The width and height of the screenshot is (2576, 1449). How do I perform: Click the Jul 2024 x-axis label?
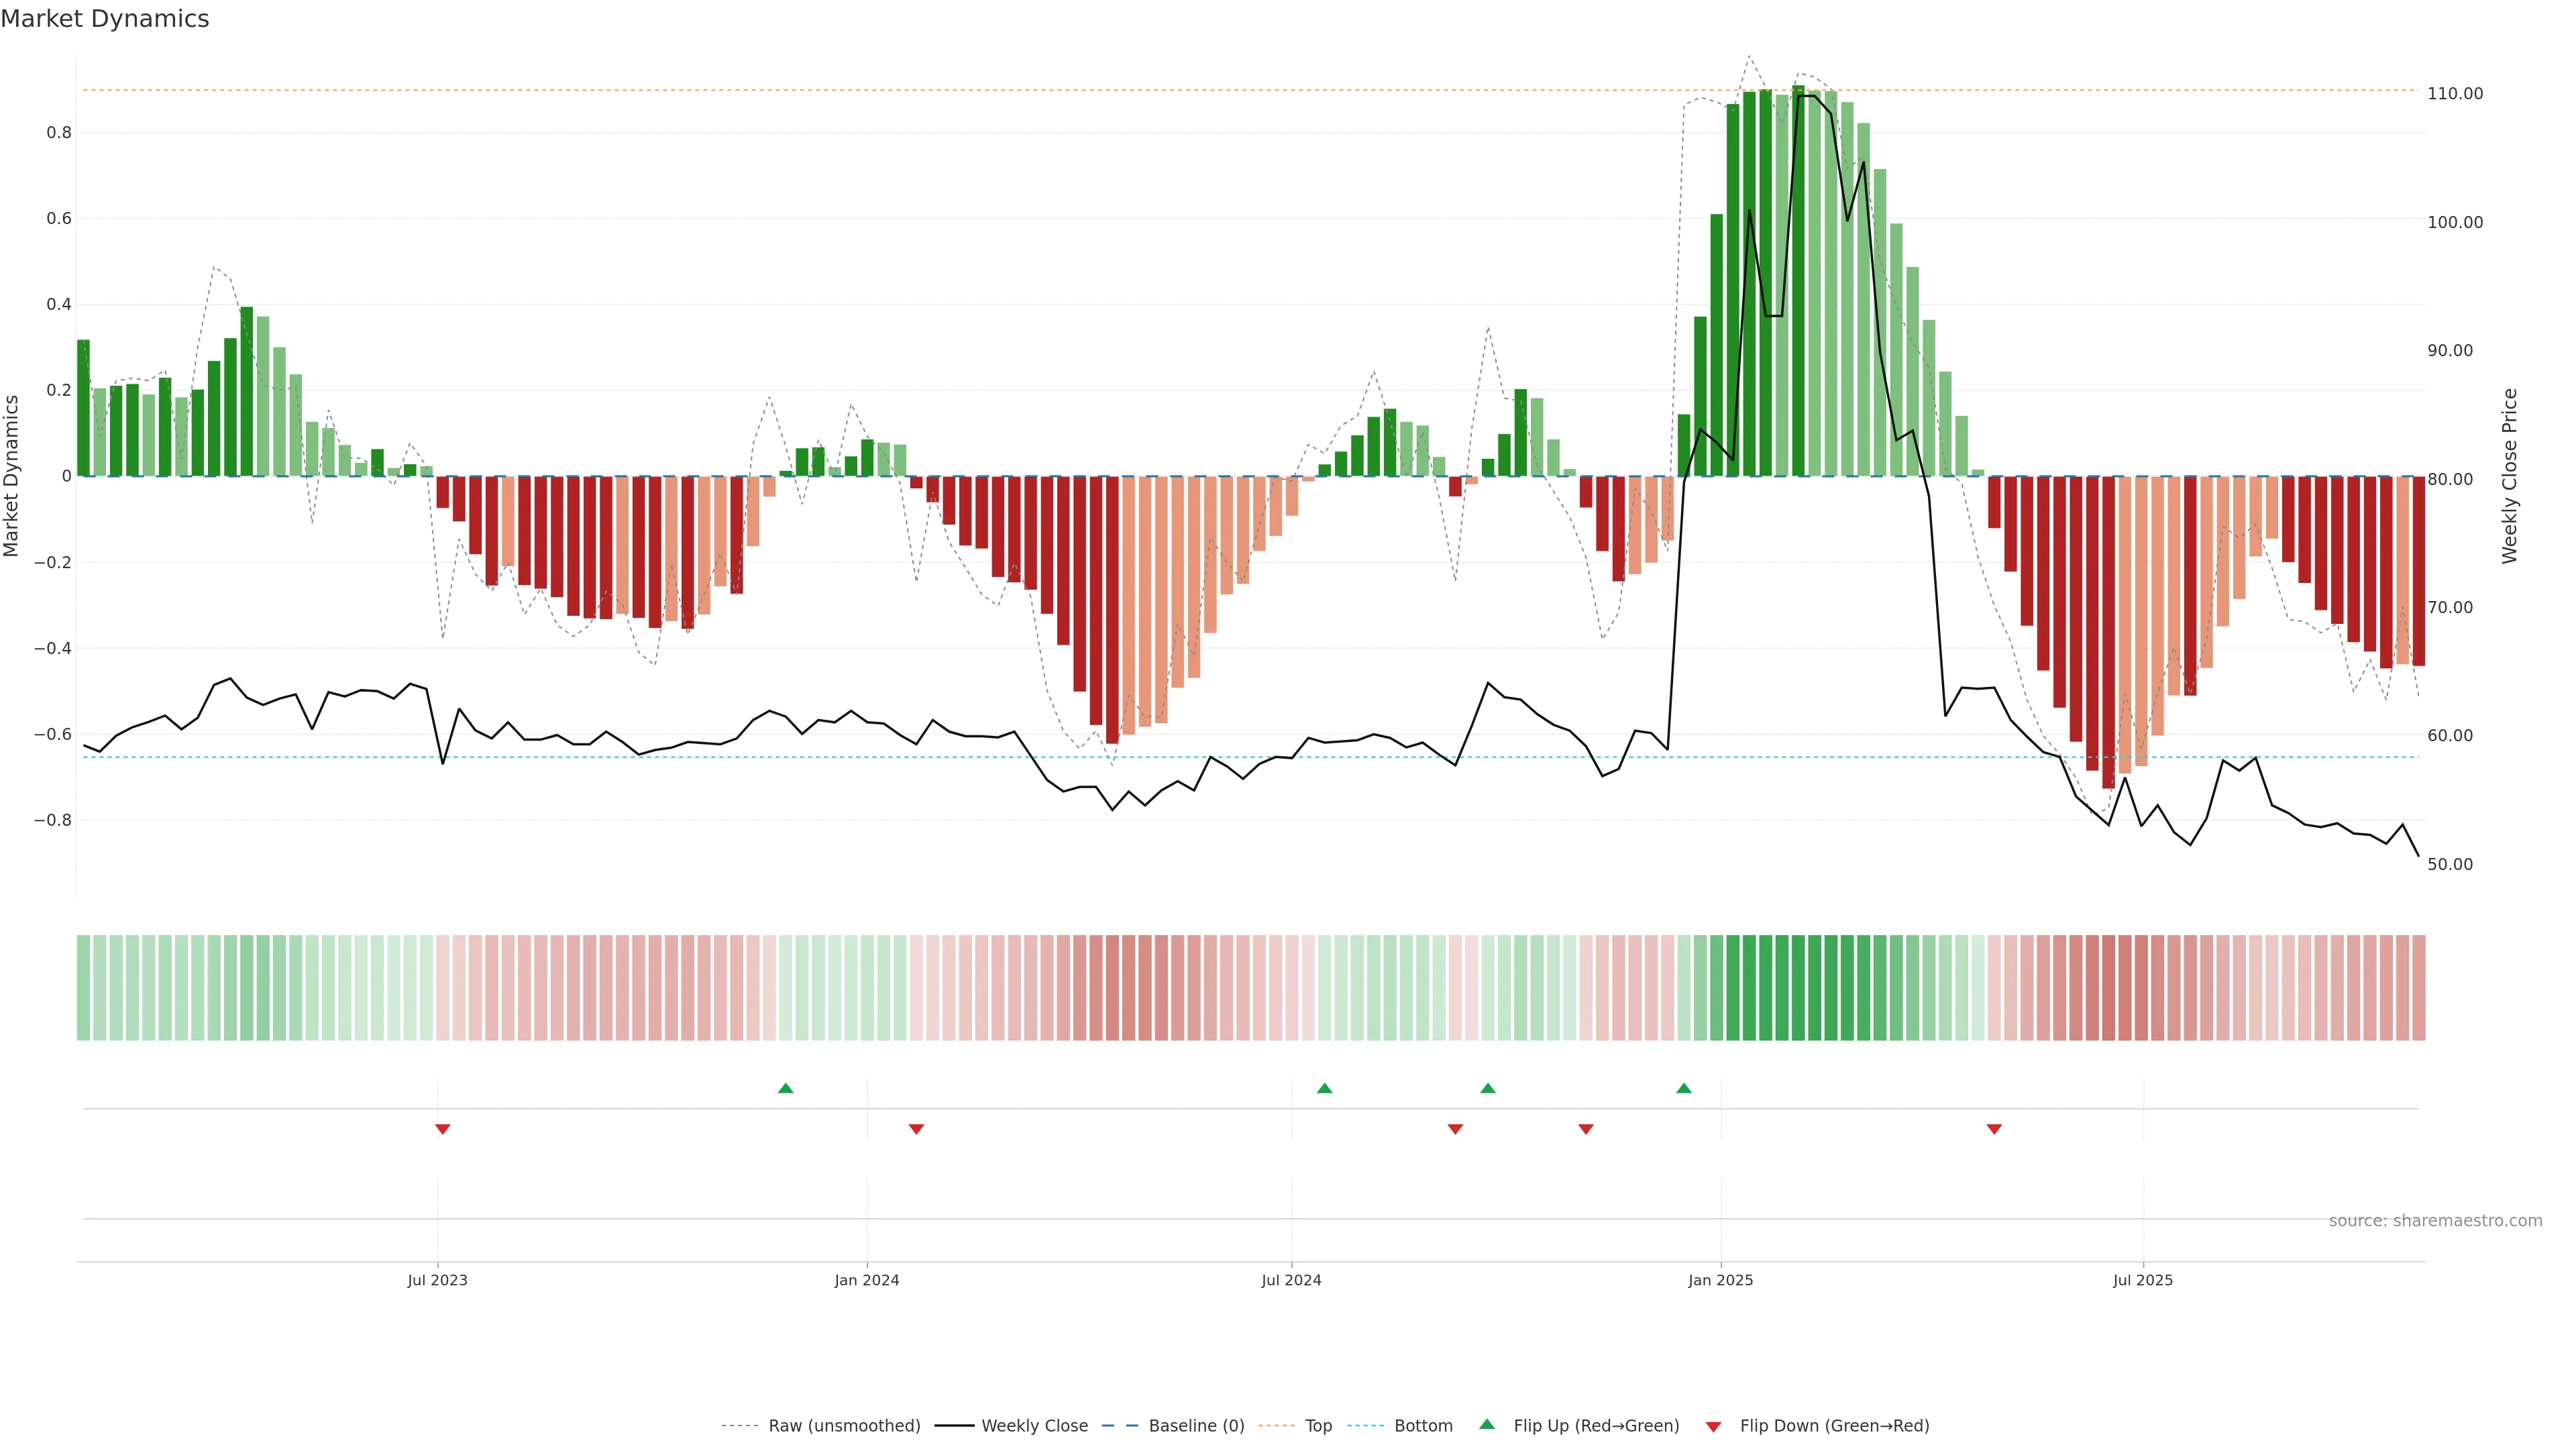point(1291,1280)
